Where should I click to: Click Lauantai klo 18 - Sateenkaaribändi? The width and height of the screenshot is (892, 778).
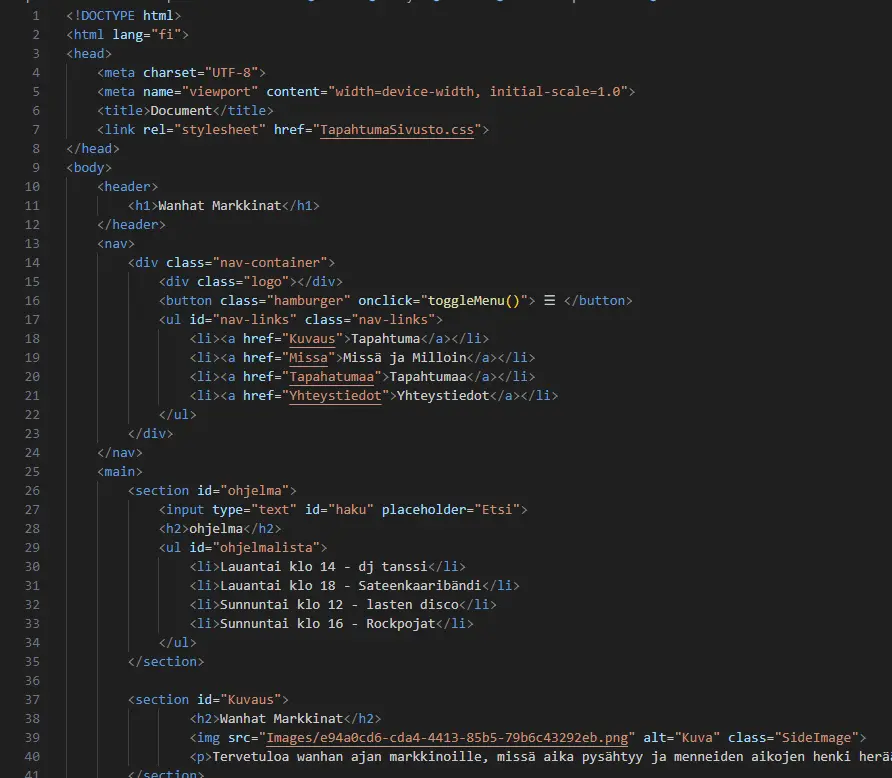(x=350, y=586)
